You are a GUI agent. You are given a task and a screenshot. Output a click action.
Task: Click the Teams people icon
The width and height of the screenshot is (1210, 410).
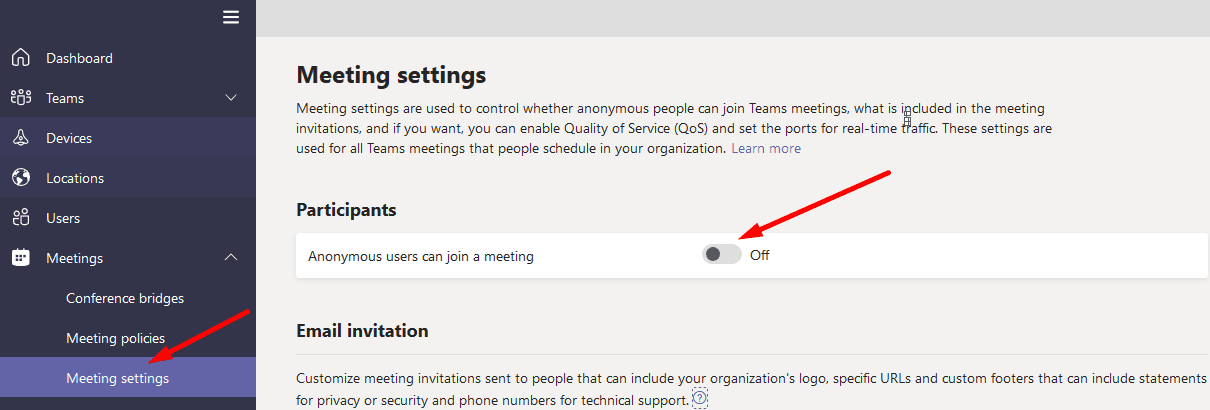pos(20,98)
